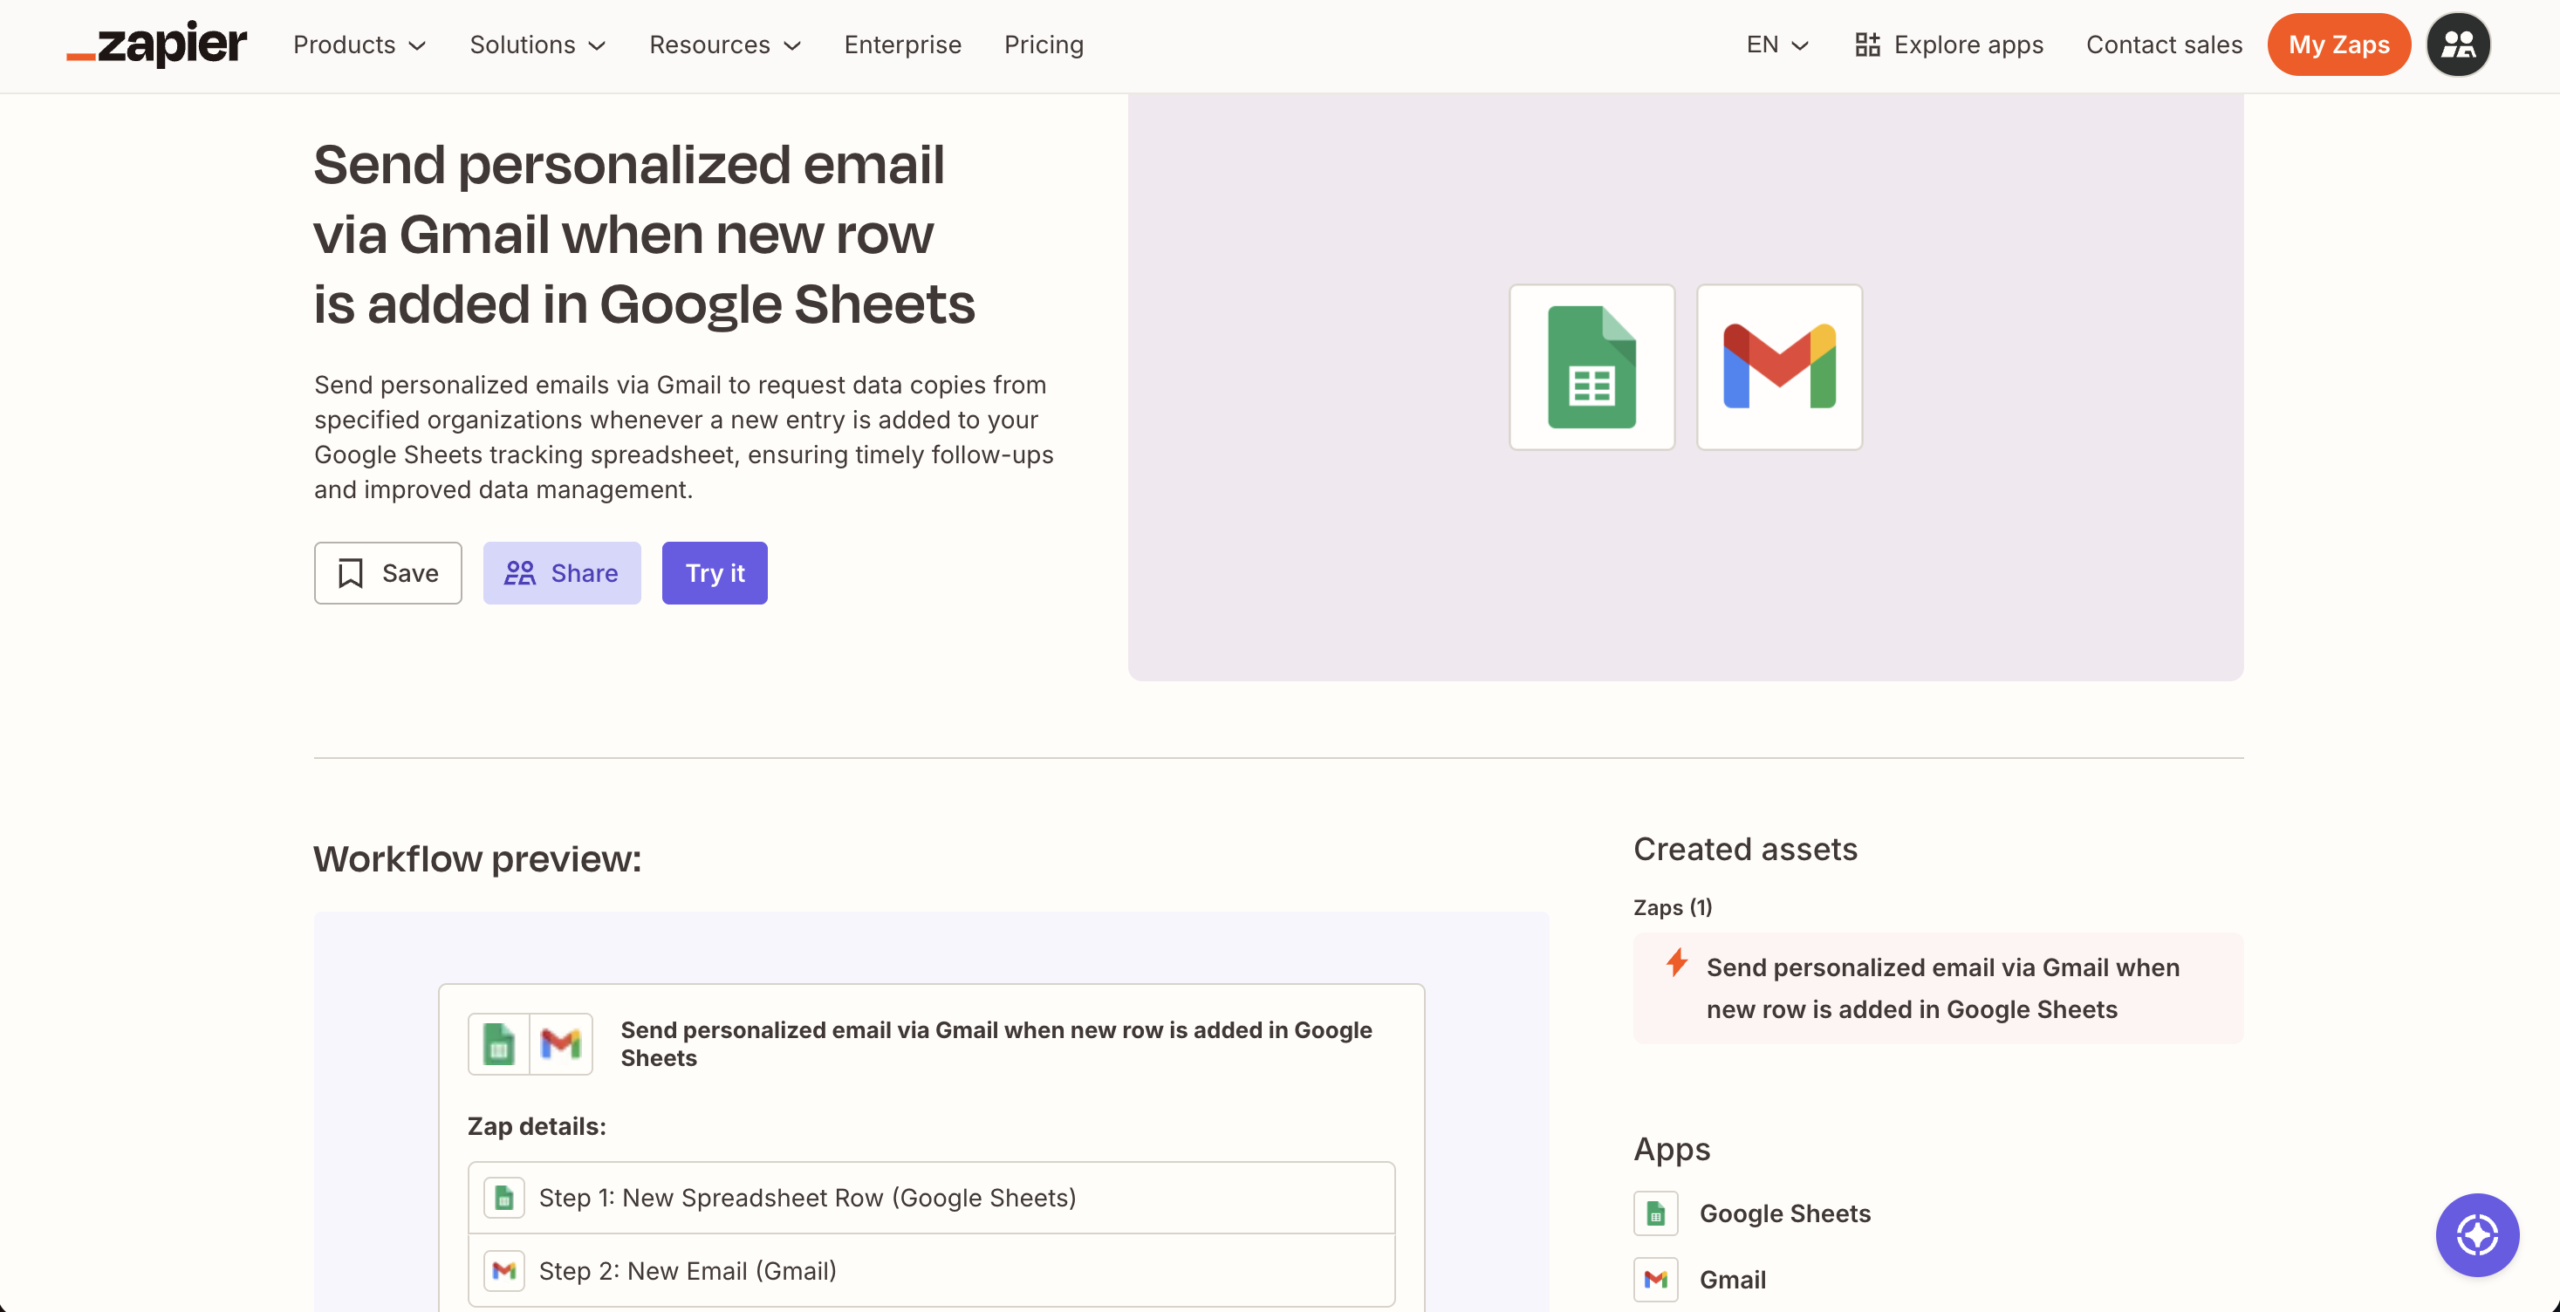The width and height of the screenshot is (2560, 1312).
Task: Click Gmail icon under Apps list
Action: pos(1656,1280)
